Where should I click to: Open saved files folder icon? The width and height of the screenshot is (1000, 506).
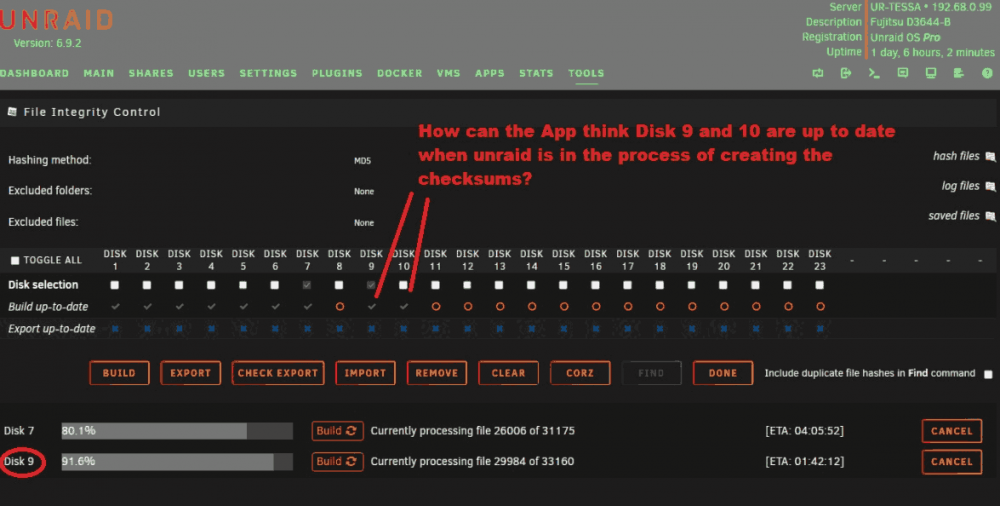click(x=990, y=216)
